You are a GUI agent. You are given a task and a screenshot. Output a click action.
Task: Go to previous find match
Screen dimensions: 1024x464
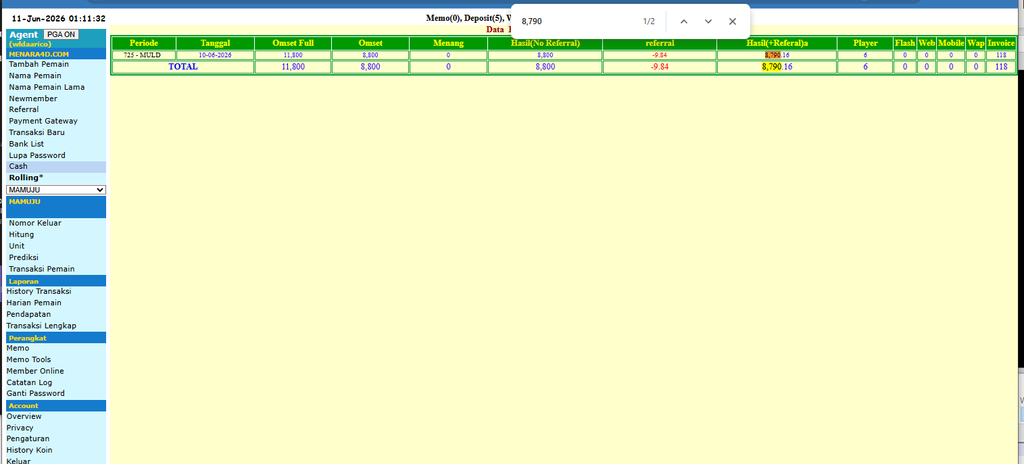684,22
